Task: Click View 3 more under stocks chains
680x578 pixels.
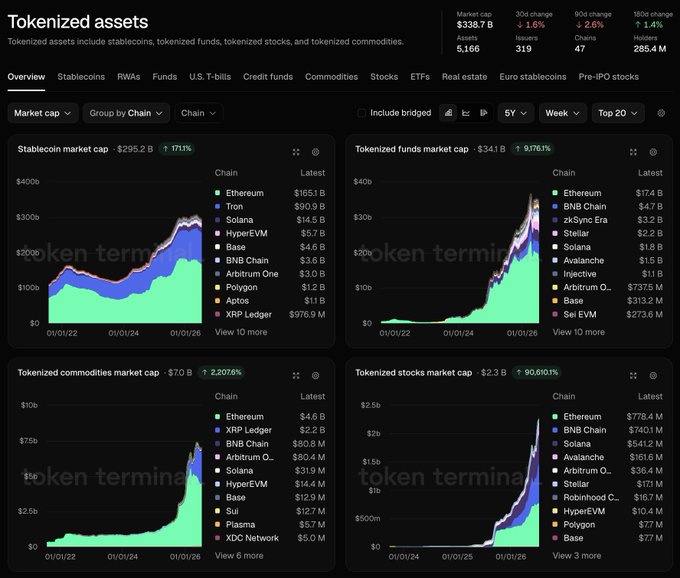Action: [577, 555]
